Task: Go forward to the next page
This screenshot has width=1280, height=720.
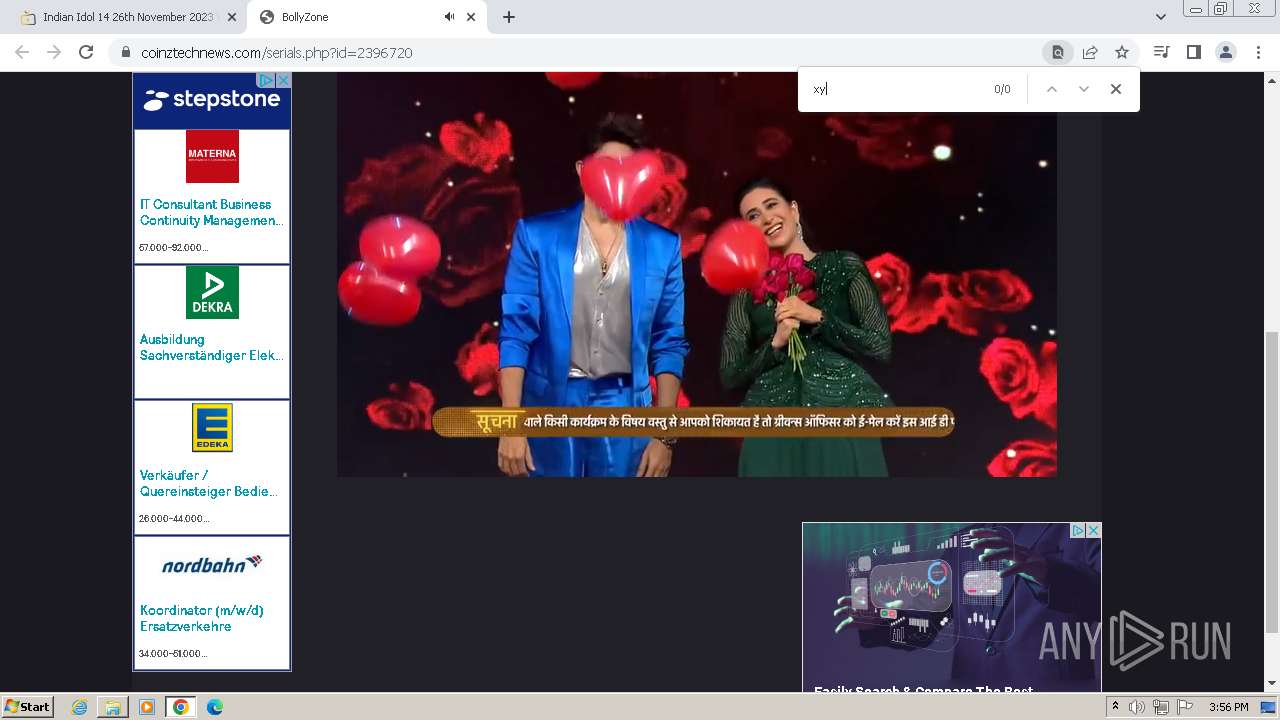Action: tap(54, 52)
